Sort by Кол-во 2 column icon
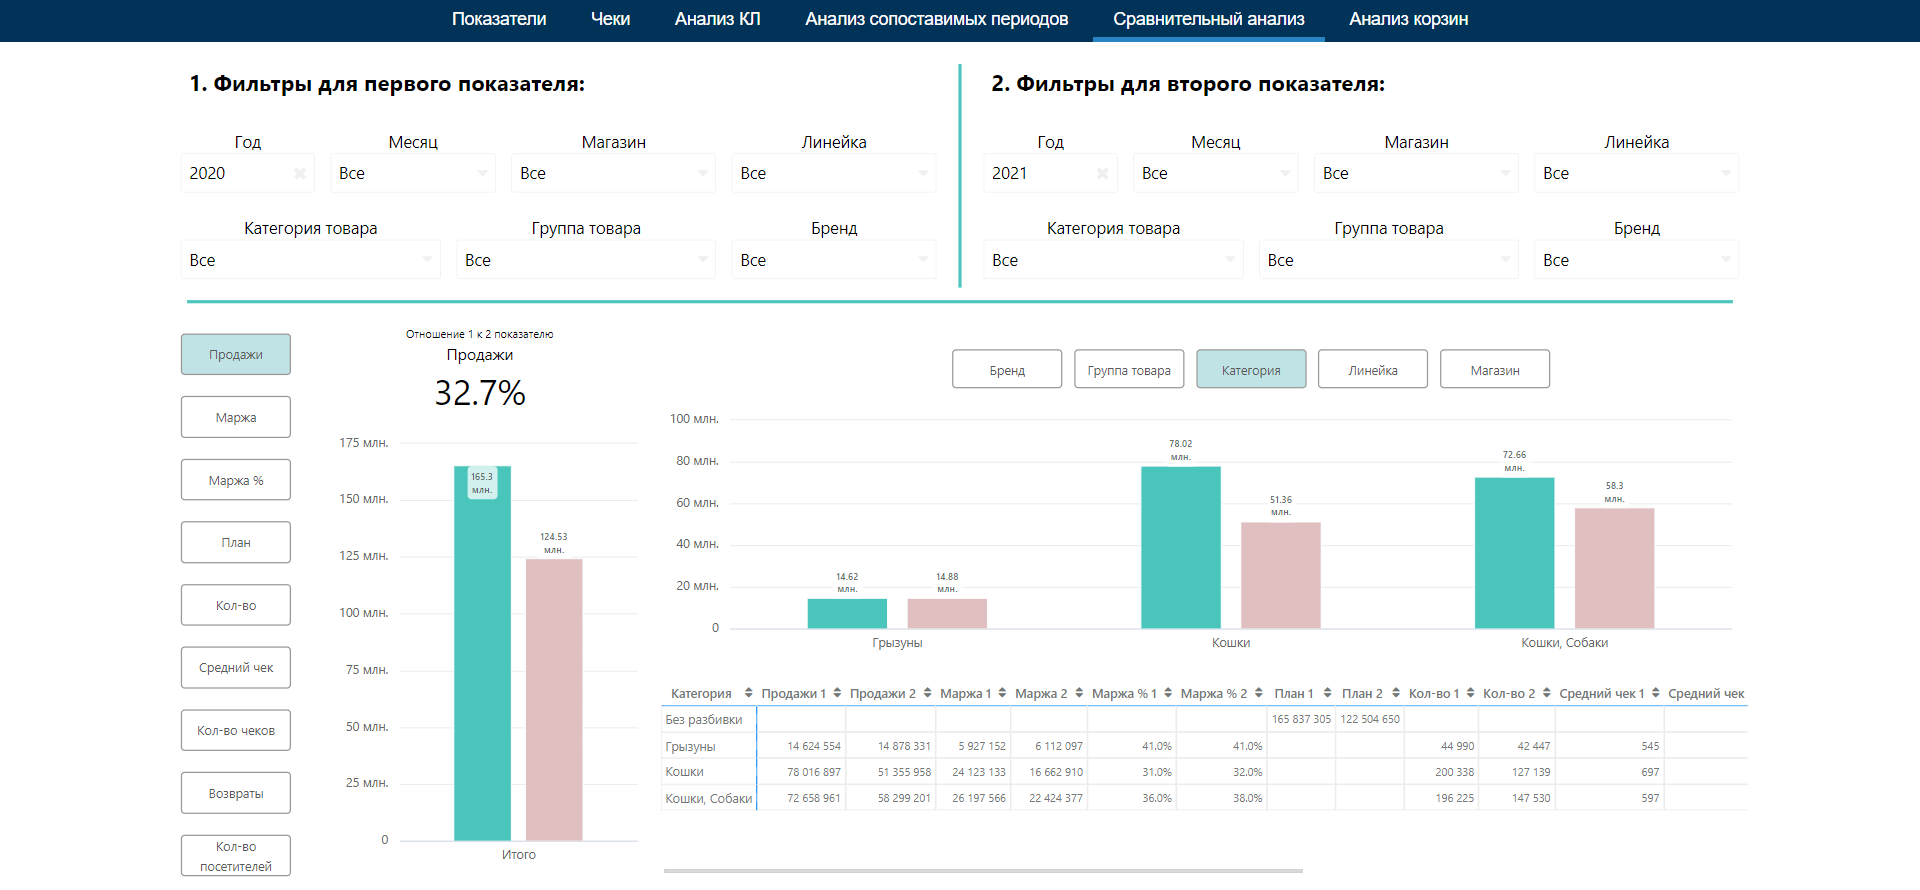 coord(1547,693)
